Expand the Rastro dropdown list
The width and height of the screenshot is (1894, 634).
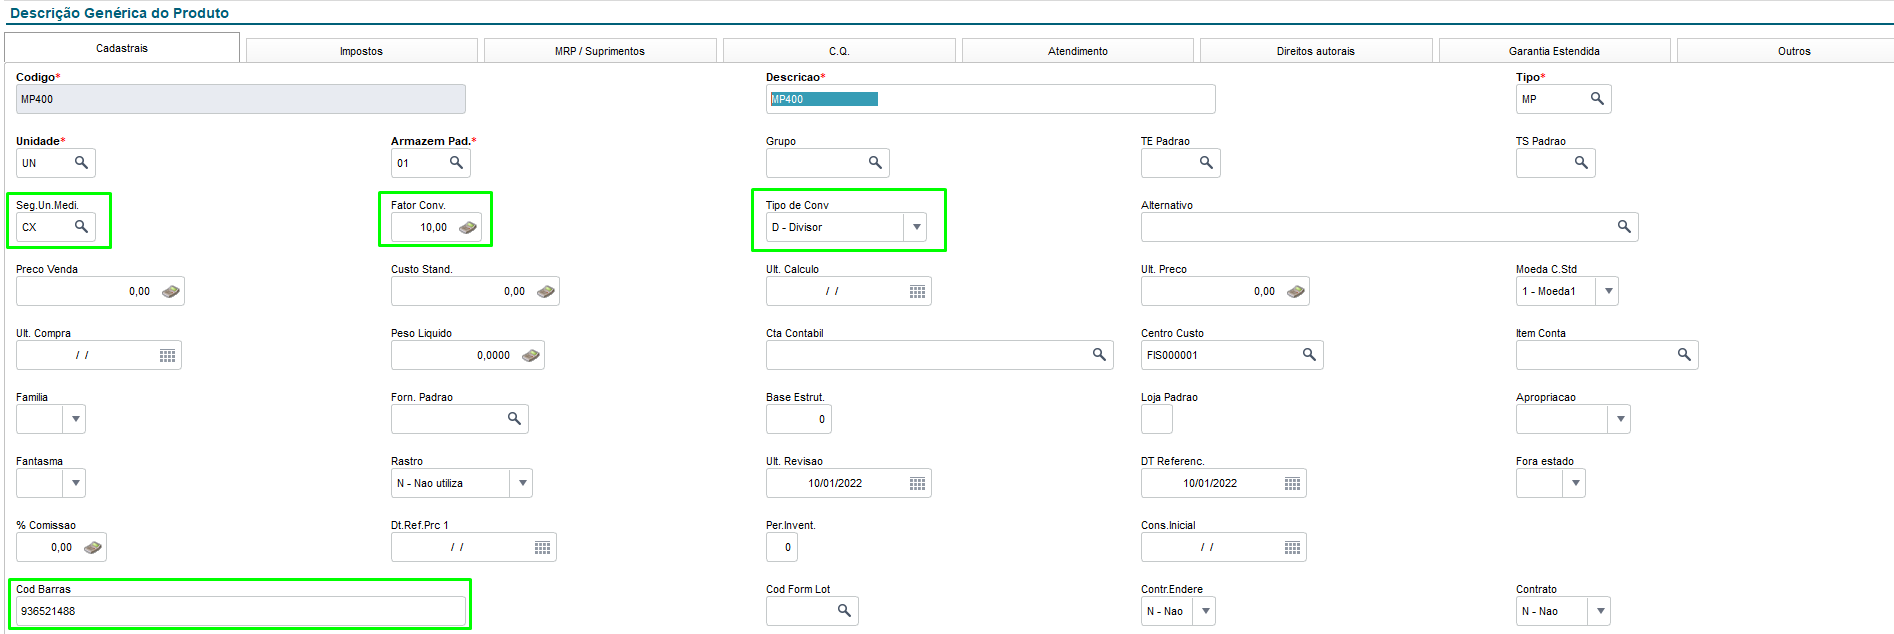point(522,483)
